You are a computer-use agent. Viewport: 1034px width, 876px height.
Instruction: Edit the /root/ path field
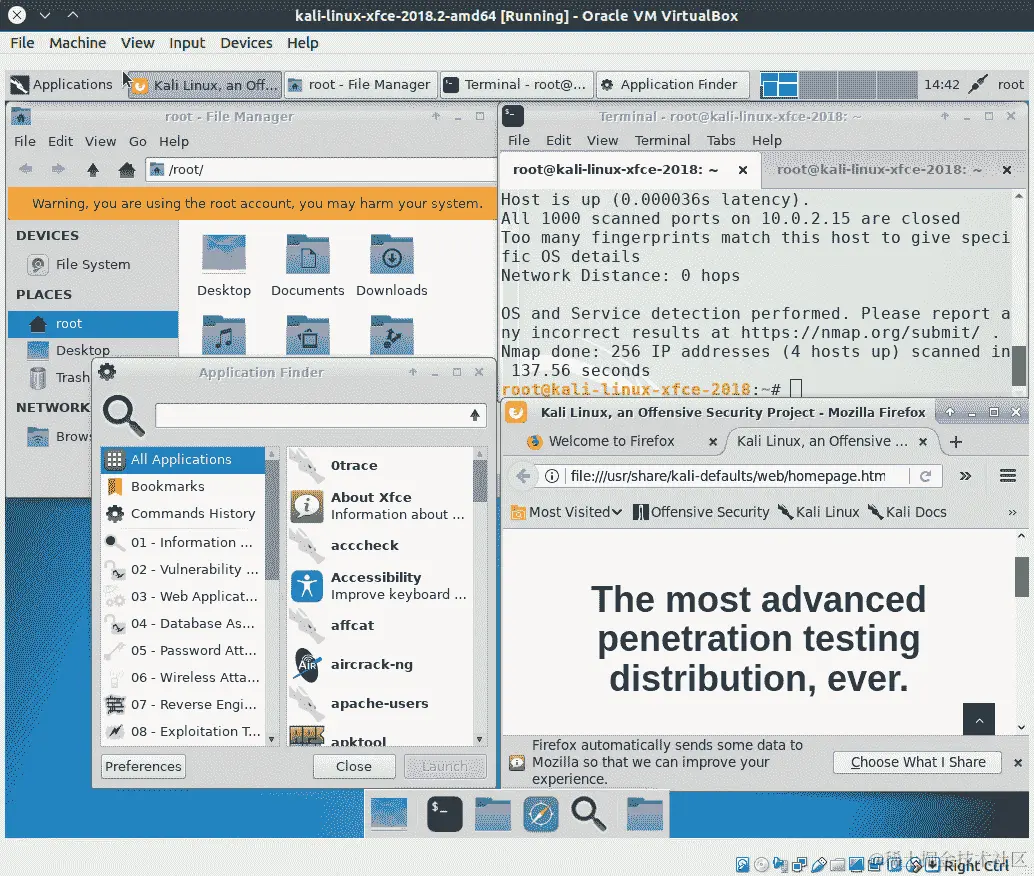(x=320, y=170)
